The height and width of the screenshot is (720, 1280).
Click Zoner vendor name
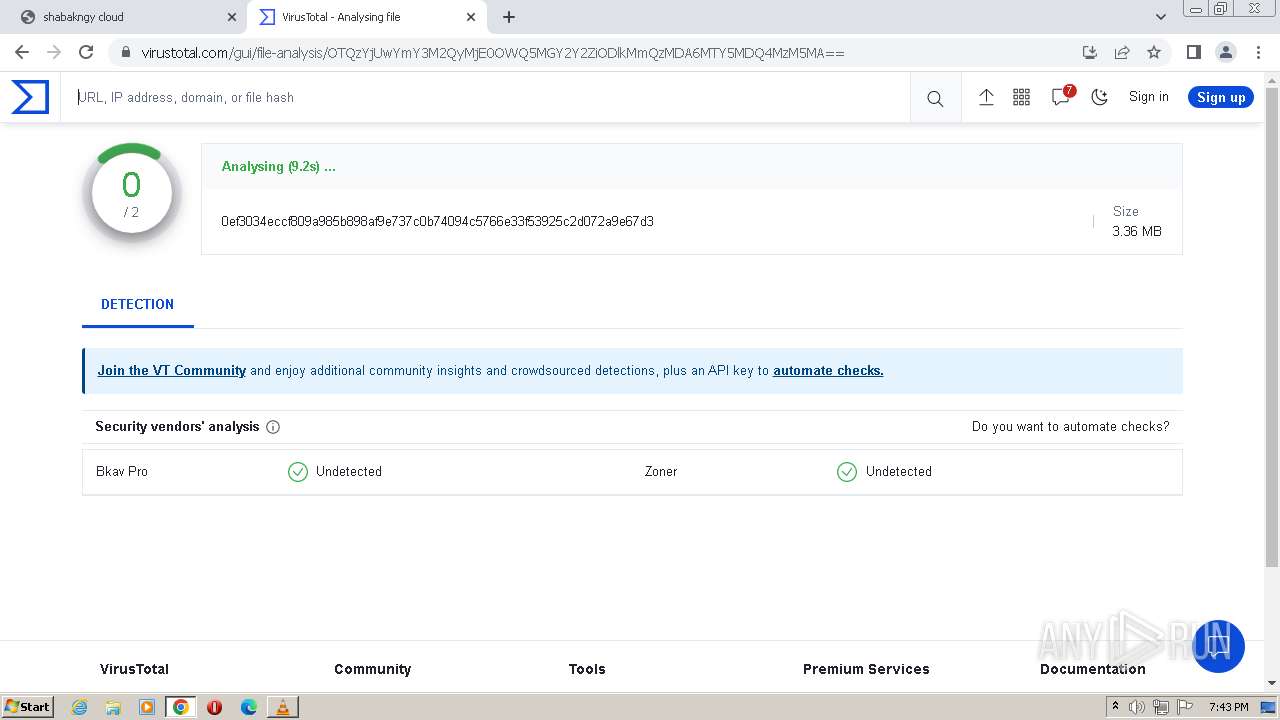pyautogui.click(x=661, y=471)
